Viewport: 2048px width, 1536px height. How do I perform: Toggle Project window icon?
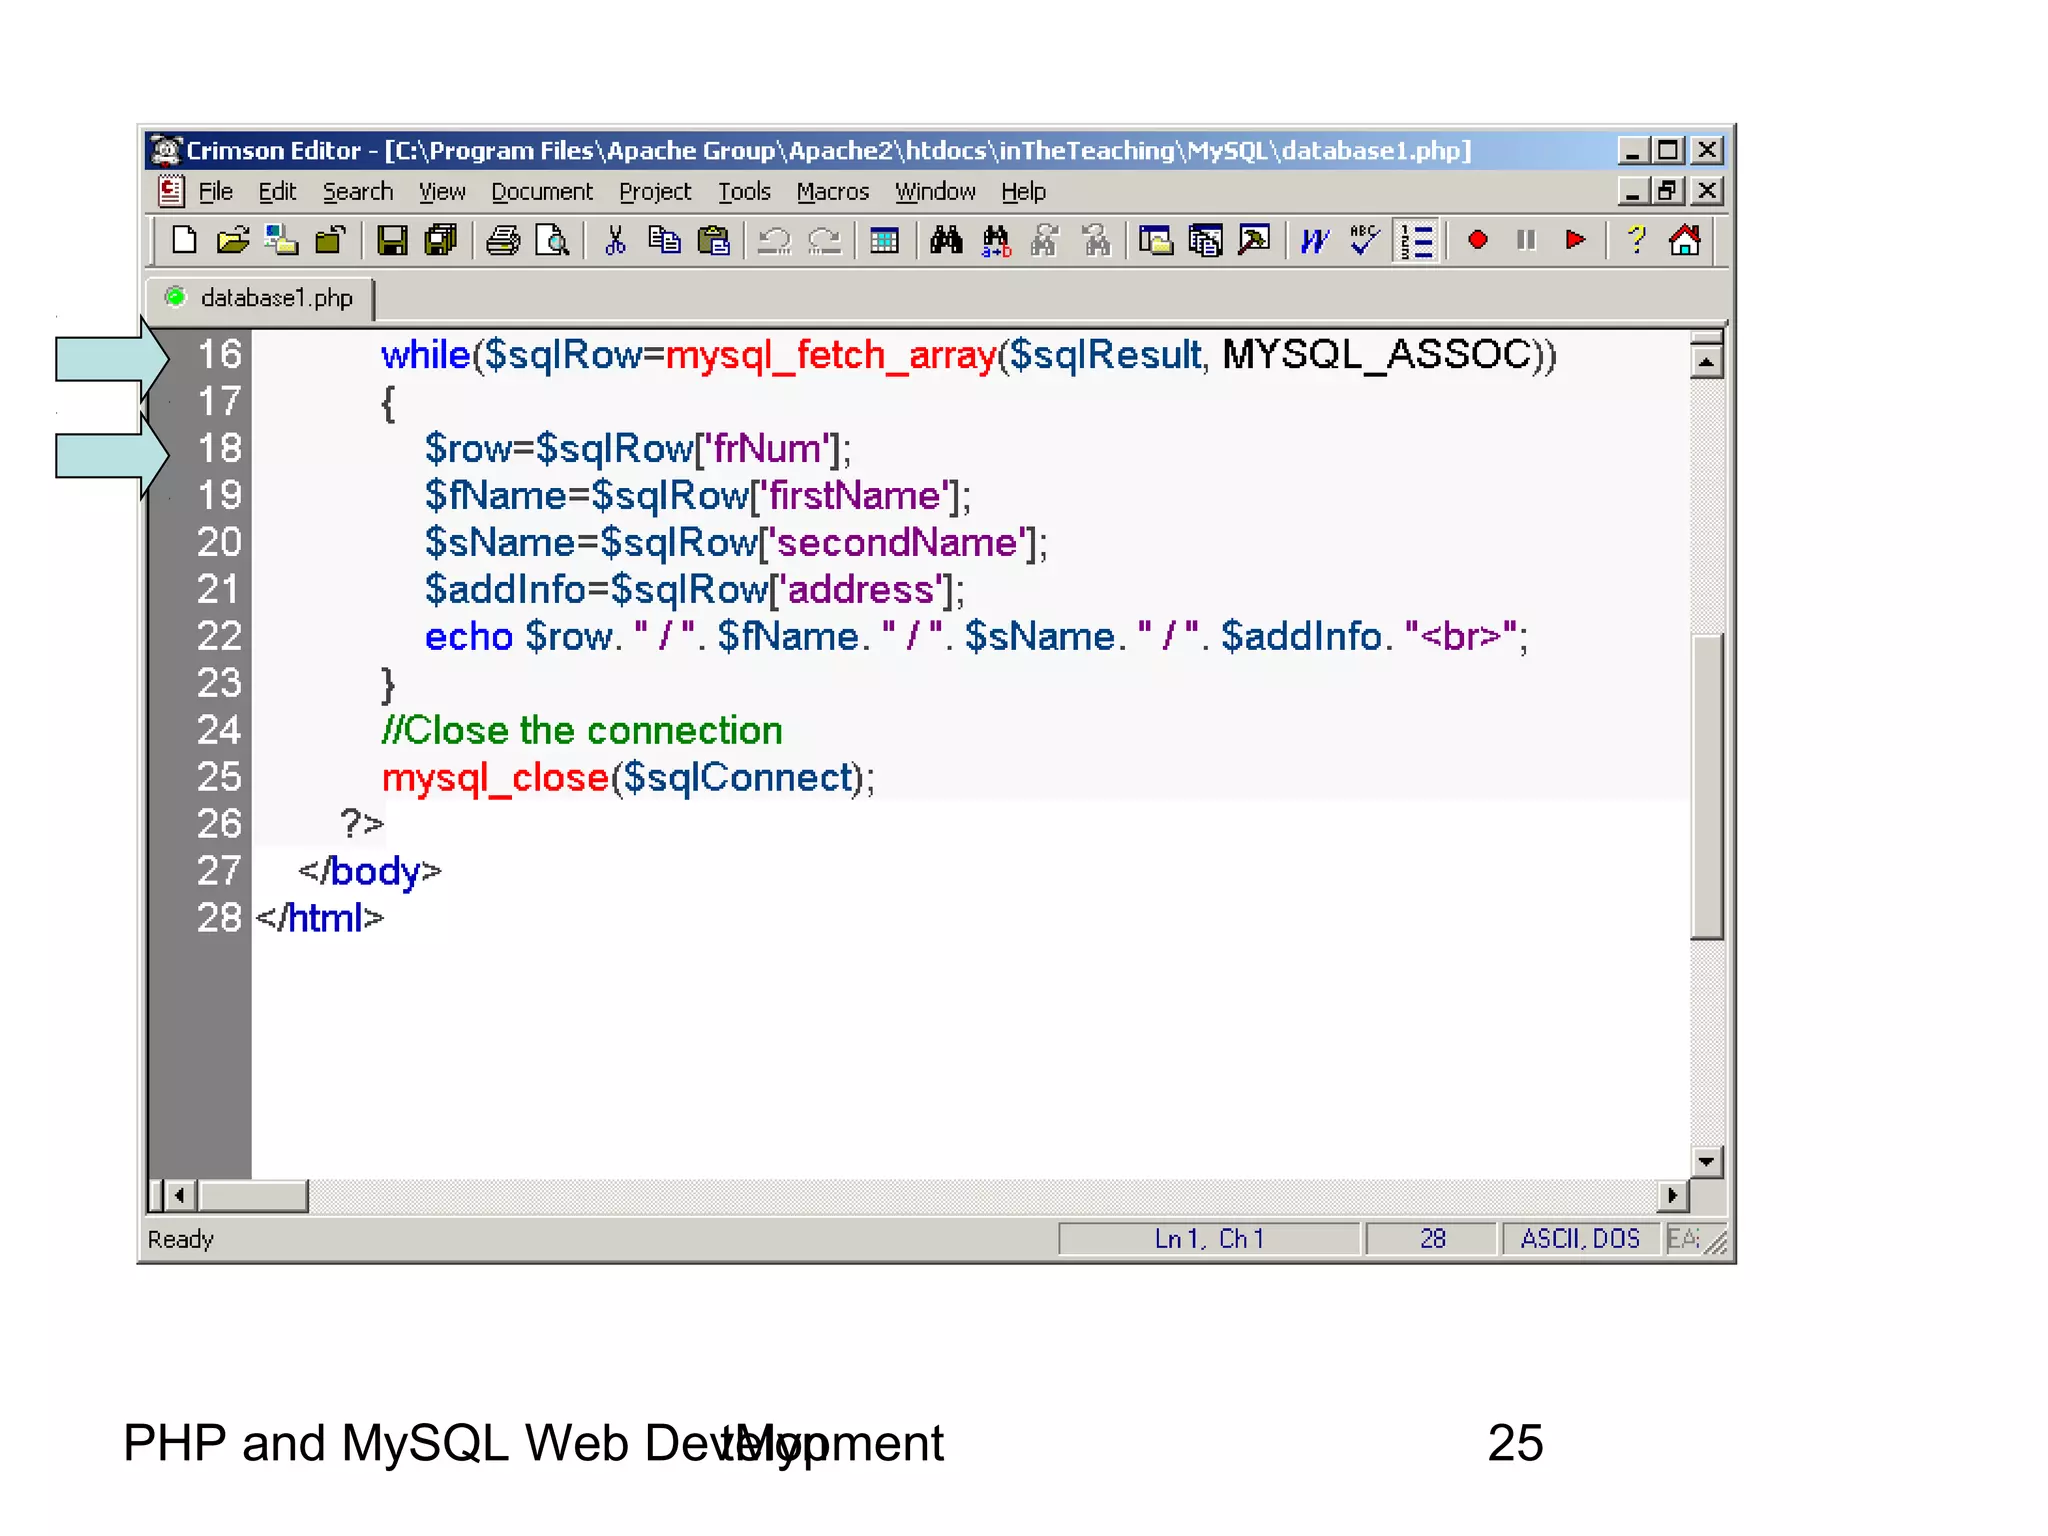[x=1205, y=241]
